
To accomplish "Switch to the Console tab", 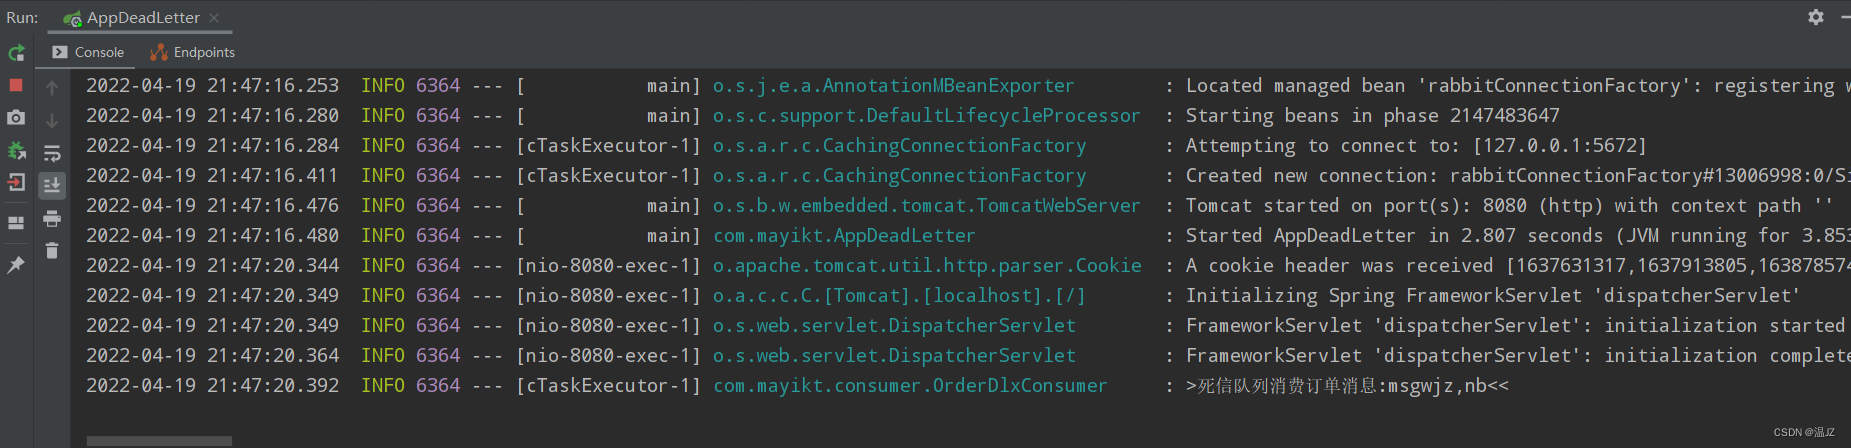I will (88, 52).
